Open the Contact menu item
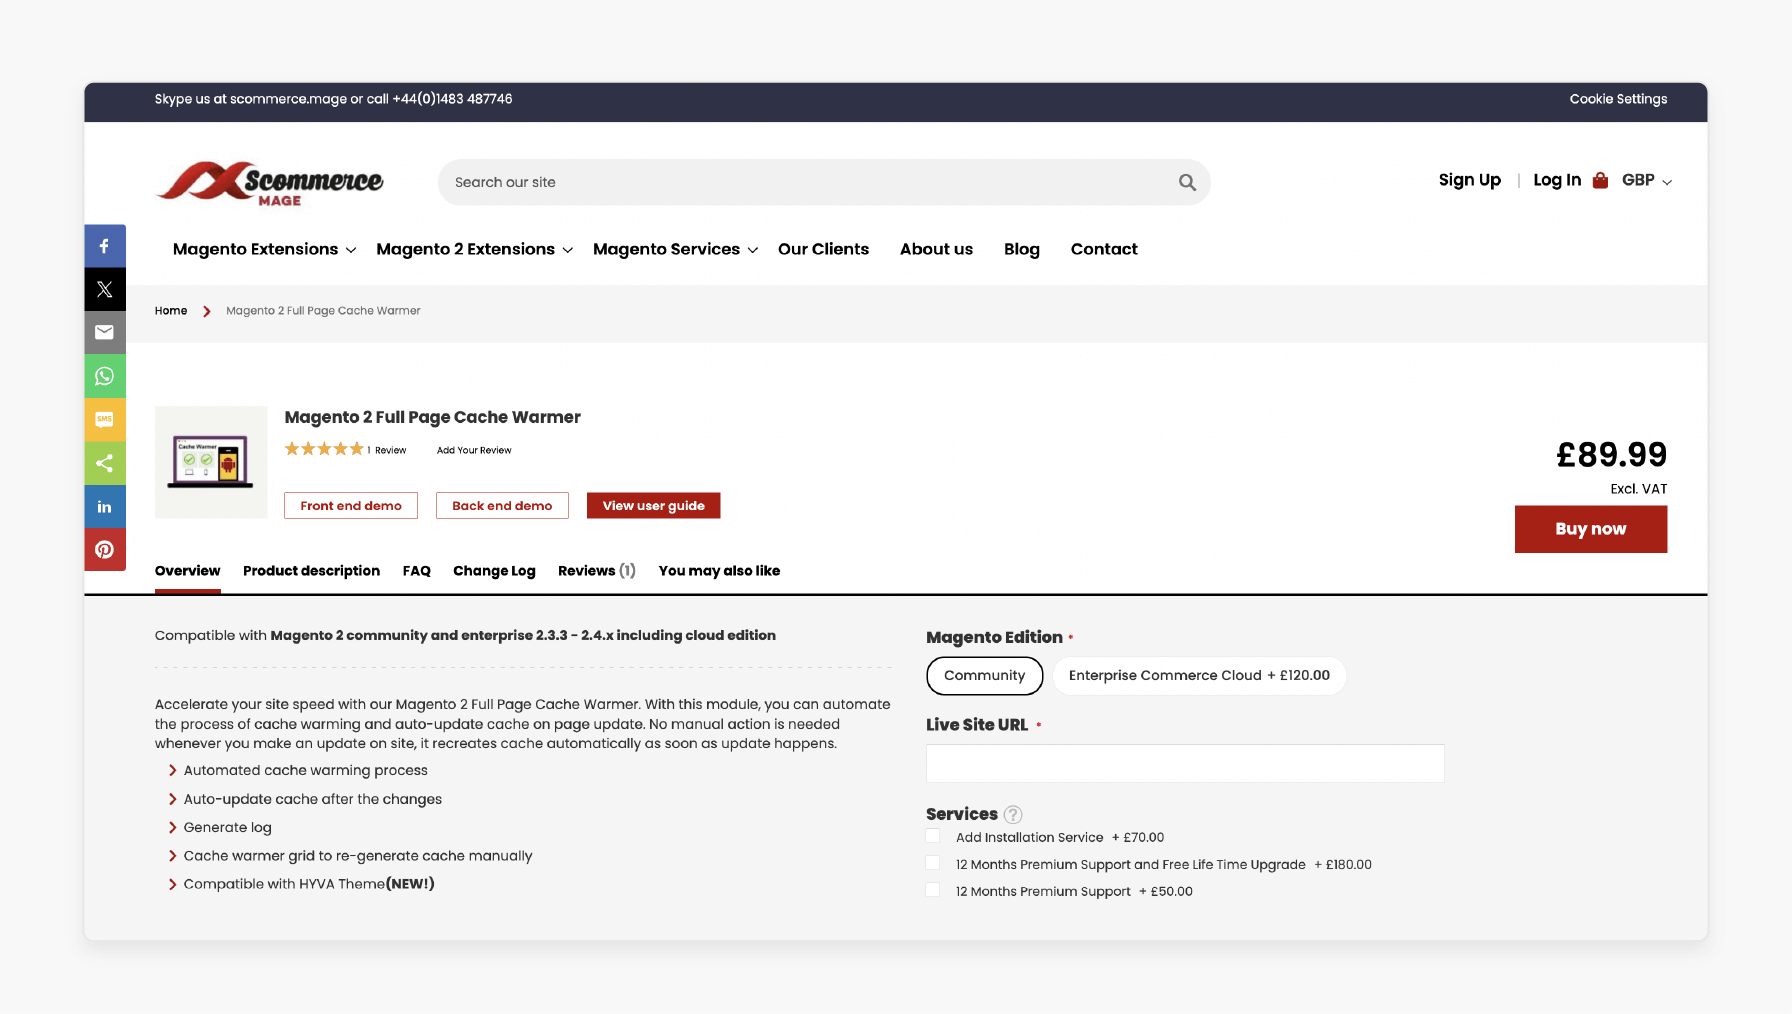1792x1014 pixels. click(x=1104, y=249)
